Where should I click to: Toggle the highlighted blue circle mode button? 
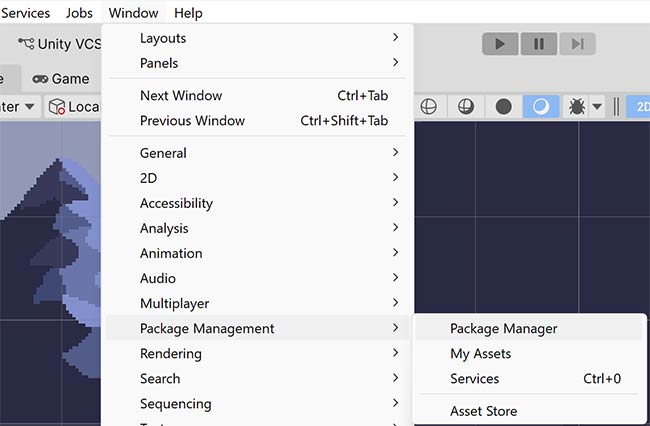tap(541, 107)
